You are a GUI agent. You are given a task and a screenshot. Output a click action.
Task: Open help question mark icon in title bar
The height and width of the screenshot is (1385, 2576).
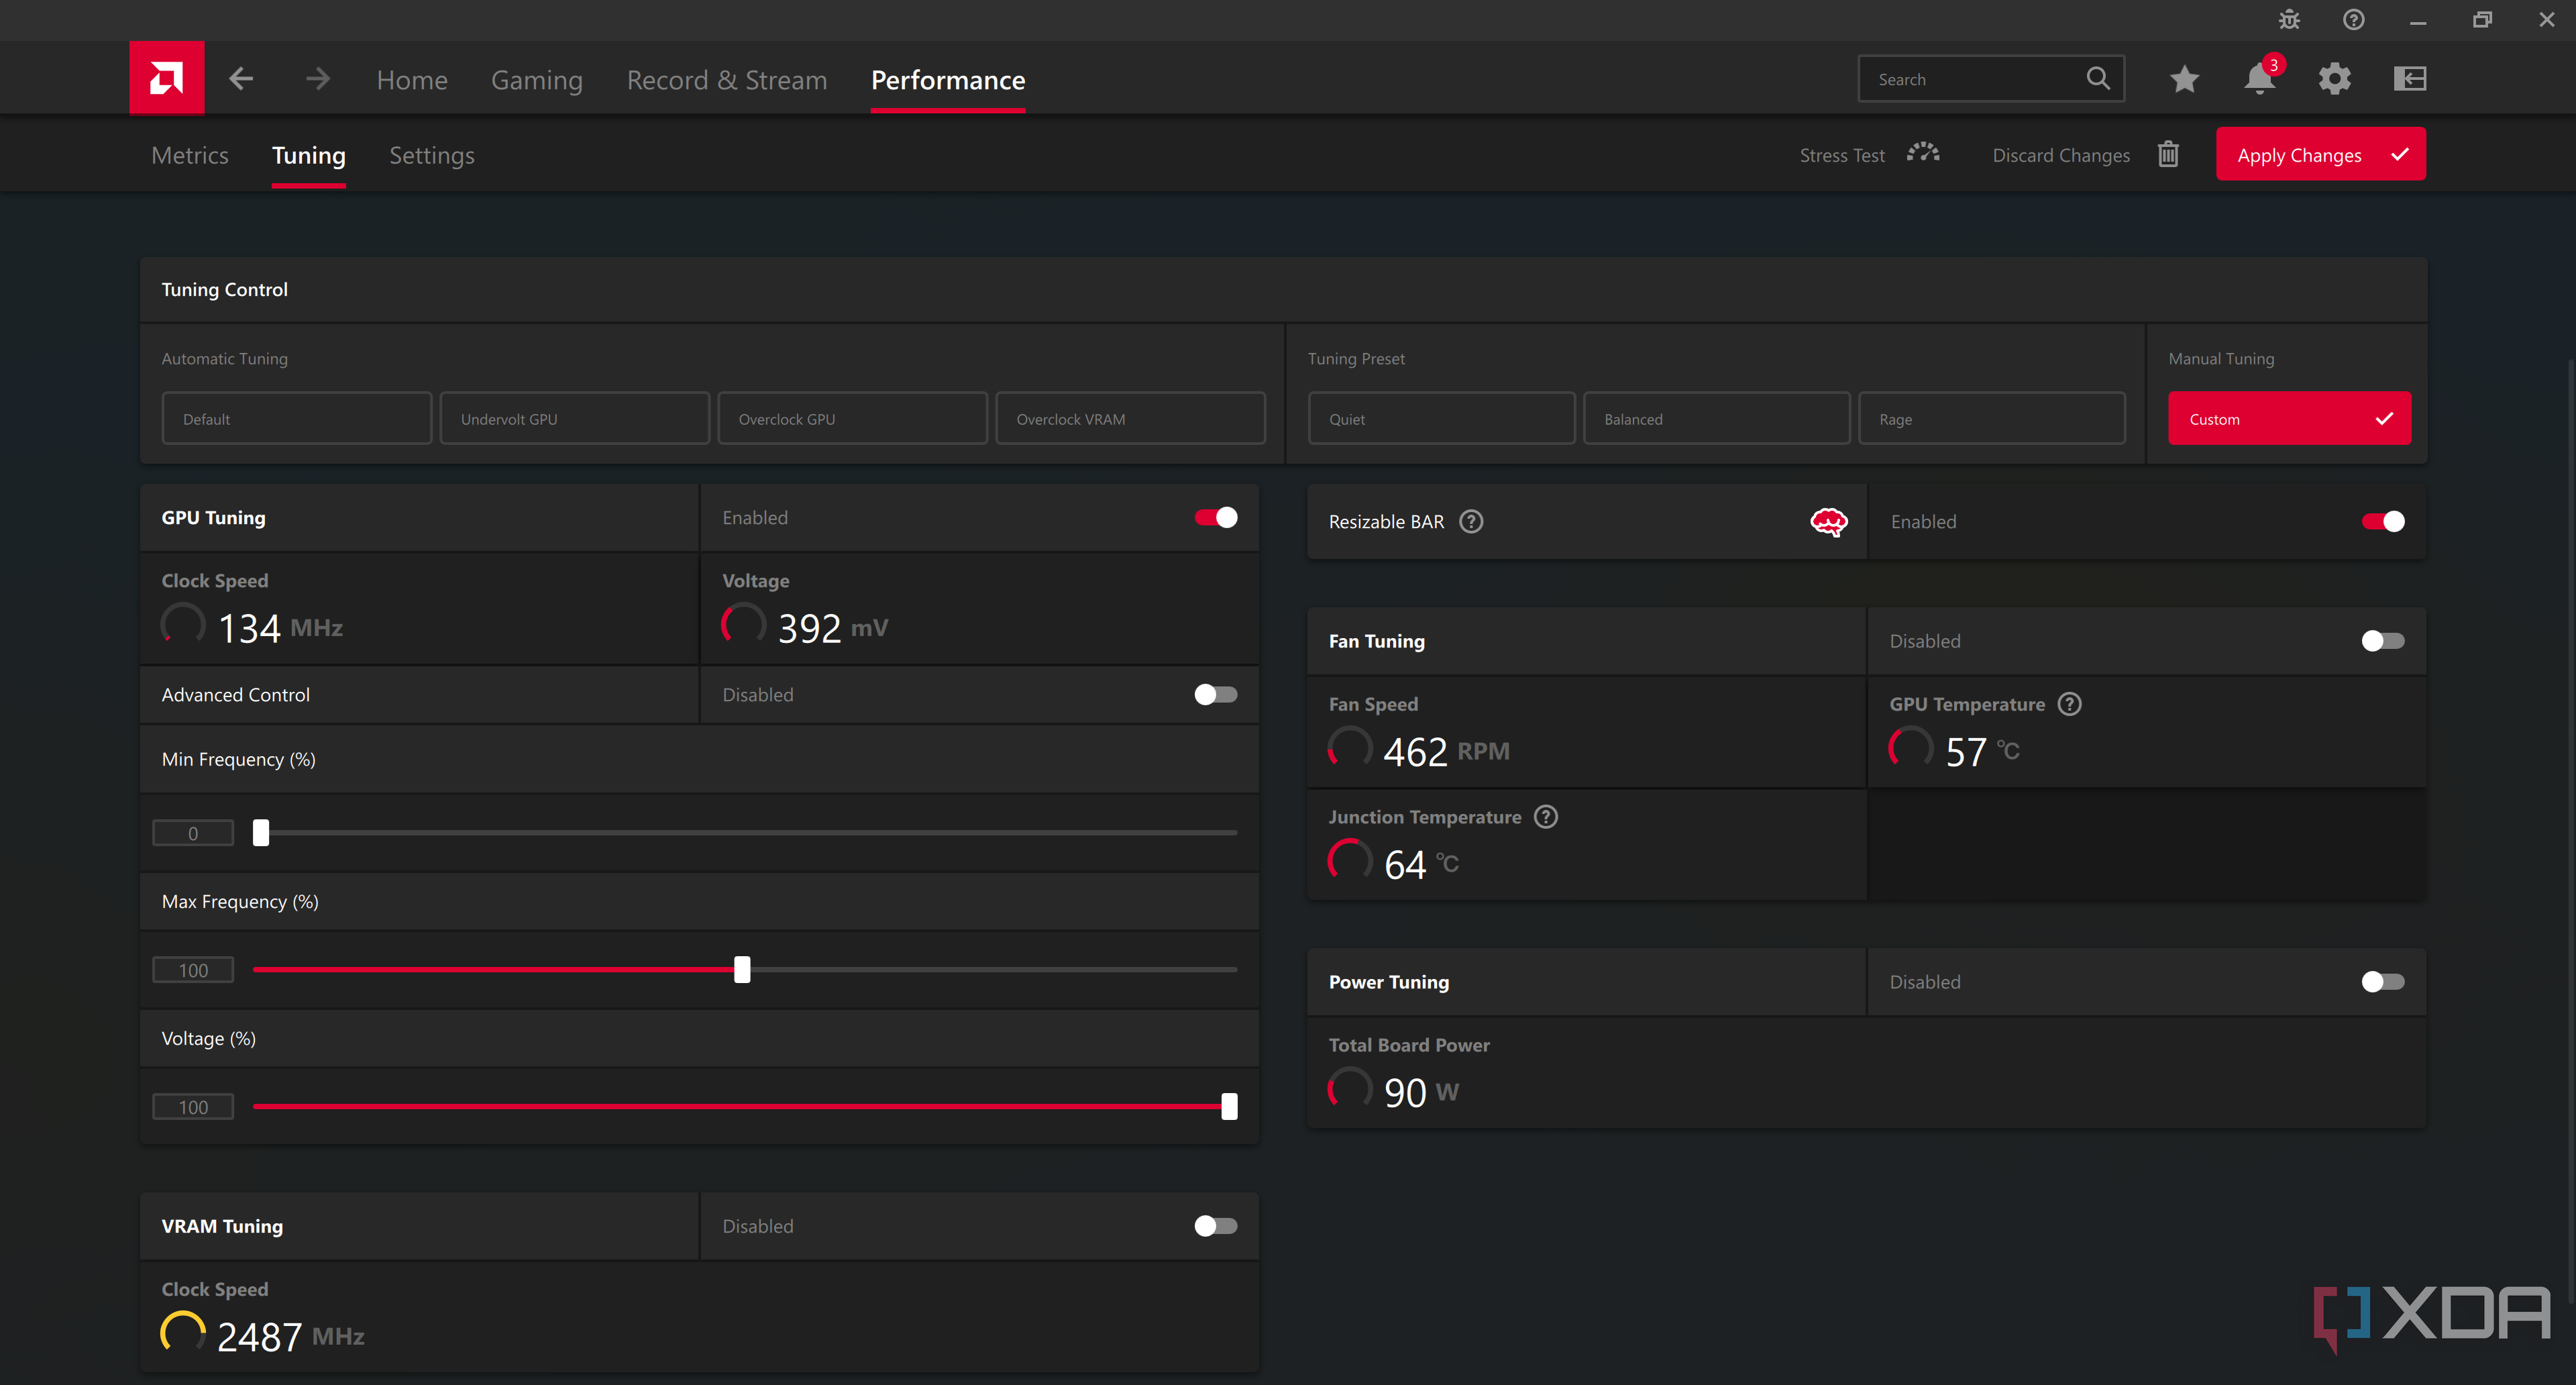coord(2353,20)
